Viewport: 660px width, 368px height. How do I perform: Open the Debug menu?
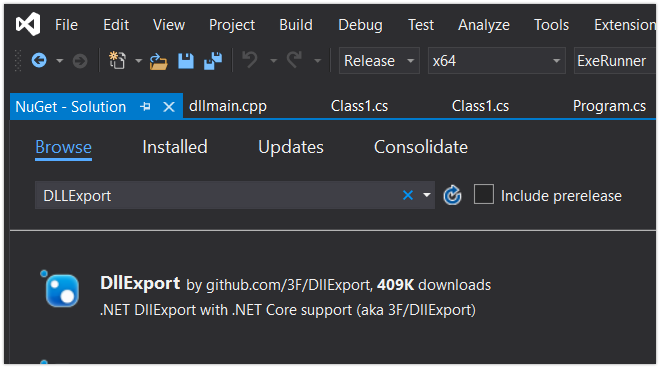(x=360, y=25)
